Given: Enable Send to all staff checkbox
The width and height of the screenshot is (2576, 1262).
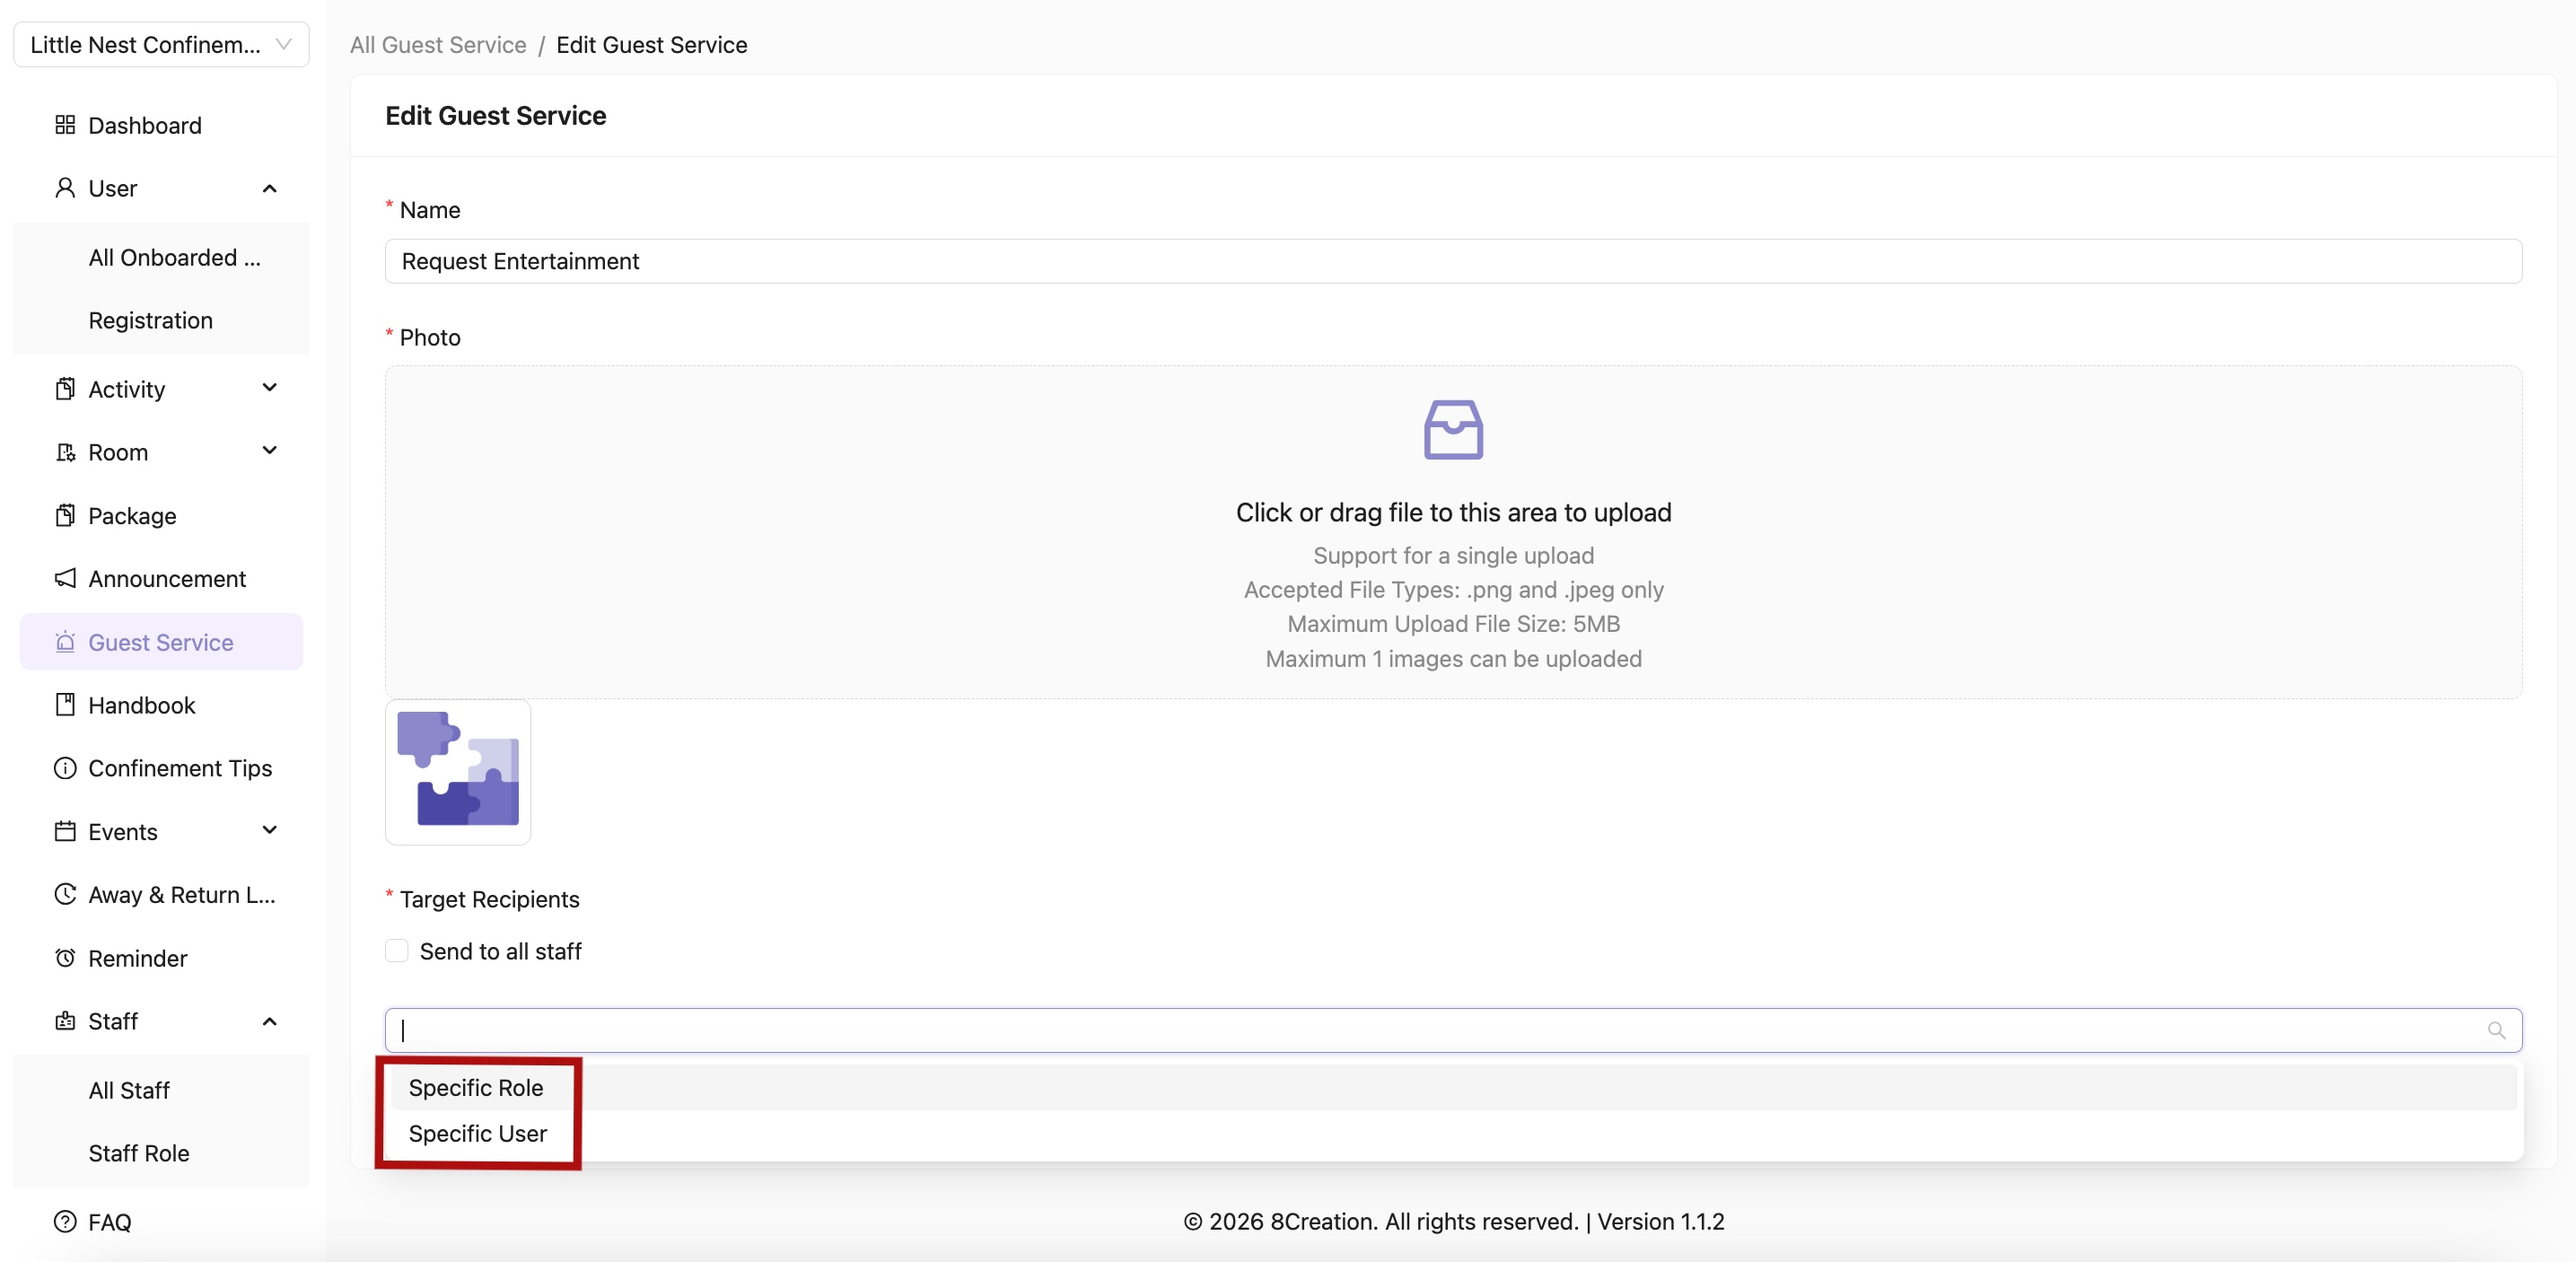Looking at the screenshot, I should pos(397,951).
